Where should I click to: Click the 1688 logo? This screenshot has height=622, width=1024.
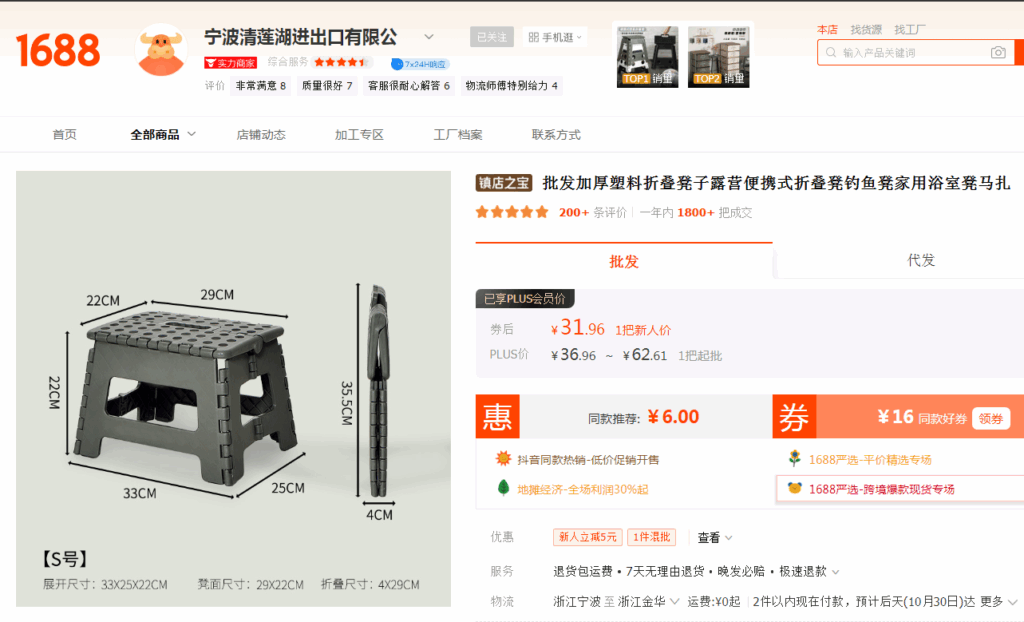58,50
